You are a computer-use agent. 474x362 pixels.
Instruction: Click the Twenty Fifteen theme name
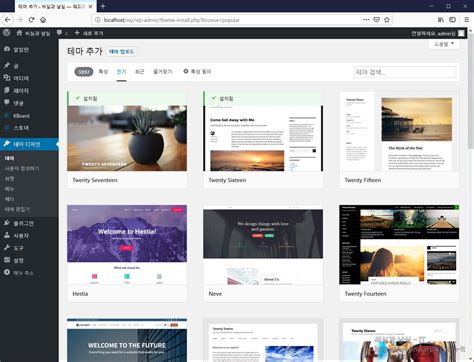(x=363, y=180)
